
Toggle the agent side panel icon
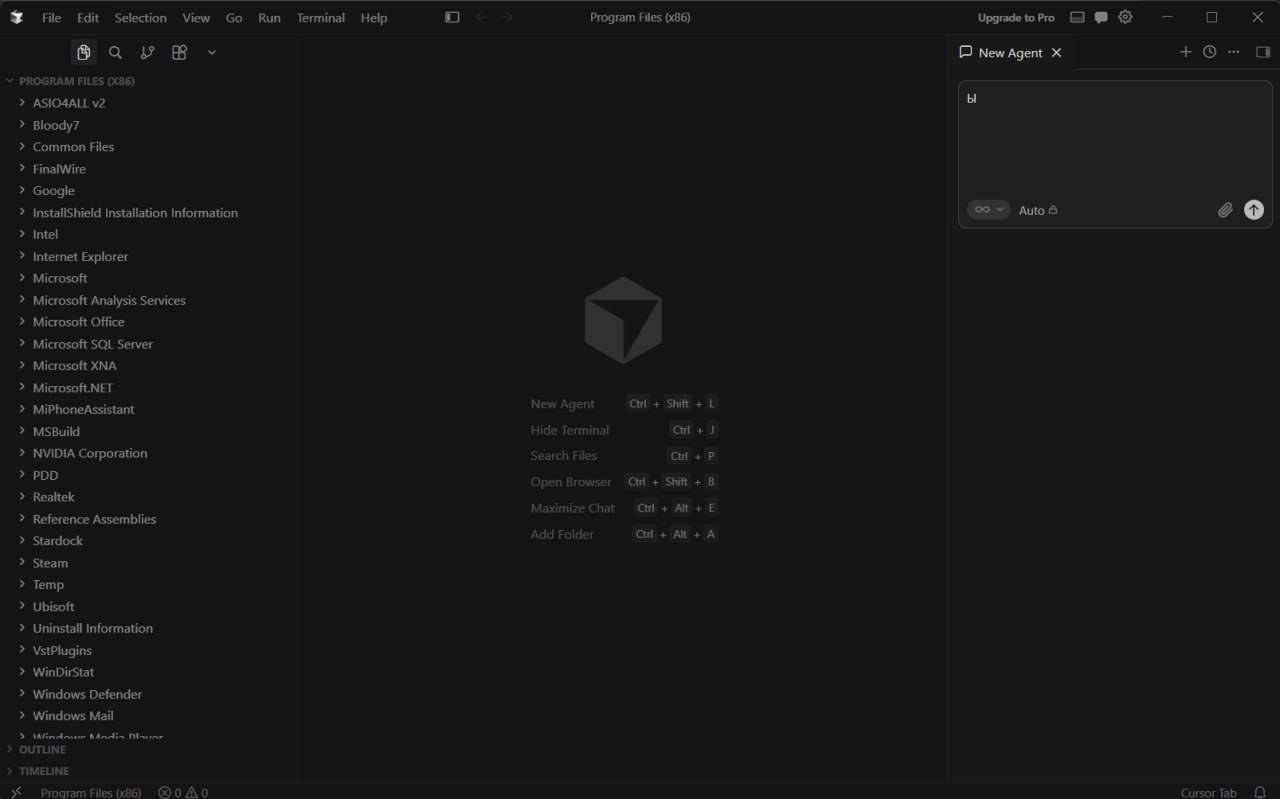(1263, 52)
